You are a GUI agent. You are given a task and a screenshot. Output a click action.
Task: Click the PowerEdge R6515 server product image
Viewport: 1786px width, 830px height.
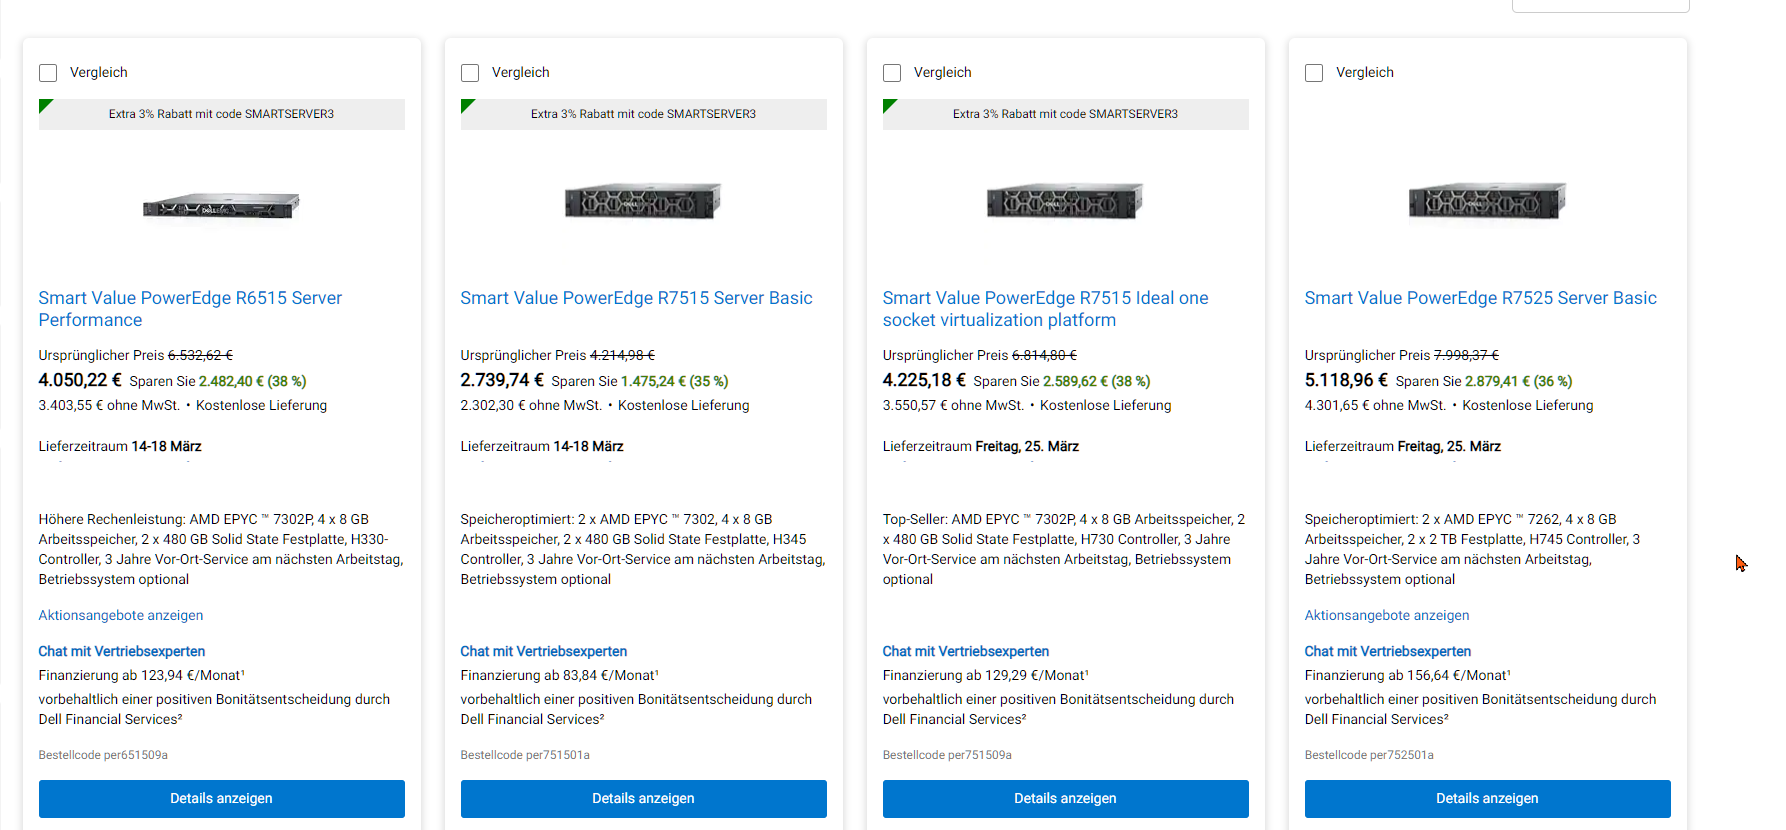(221, 205)
